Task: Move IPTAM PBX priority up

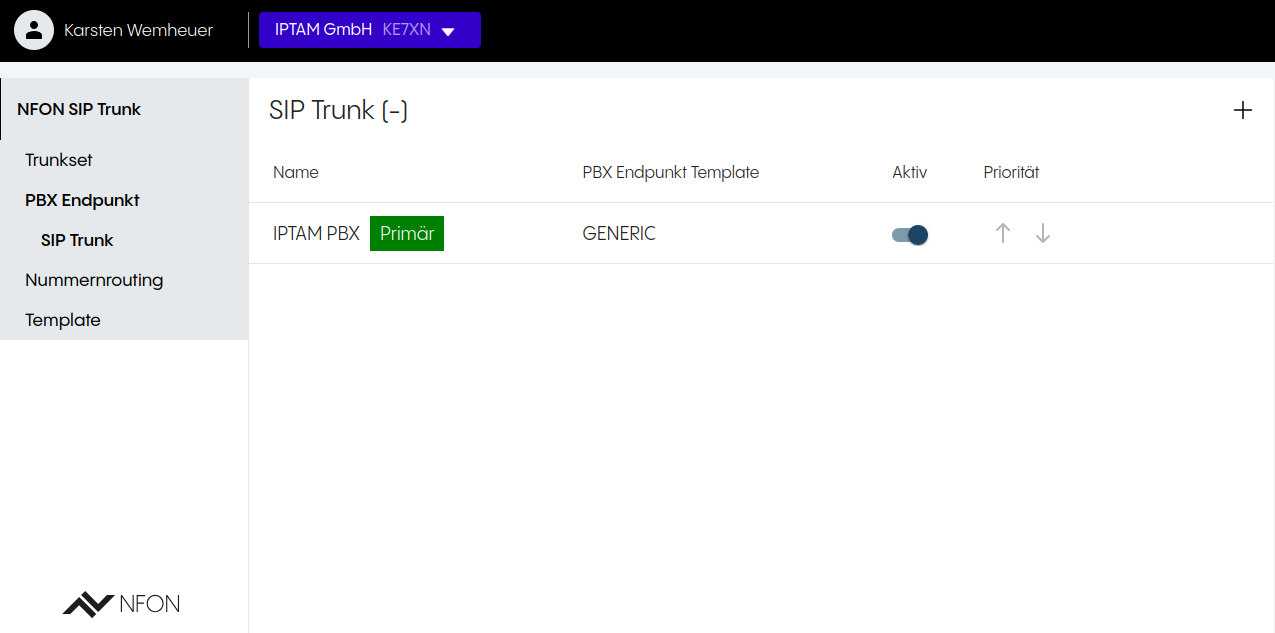Action: pyautogui.click(x=1003, y=233)
